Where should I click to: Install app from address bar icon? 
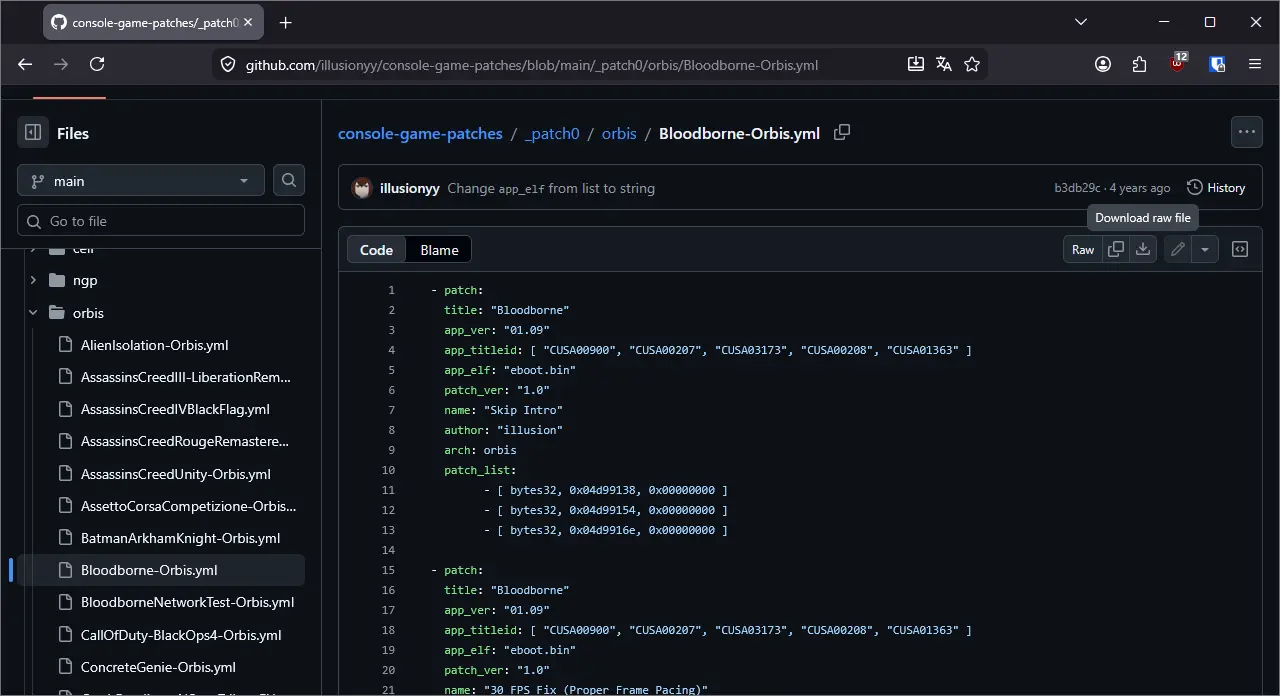coord(916,64)
